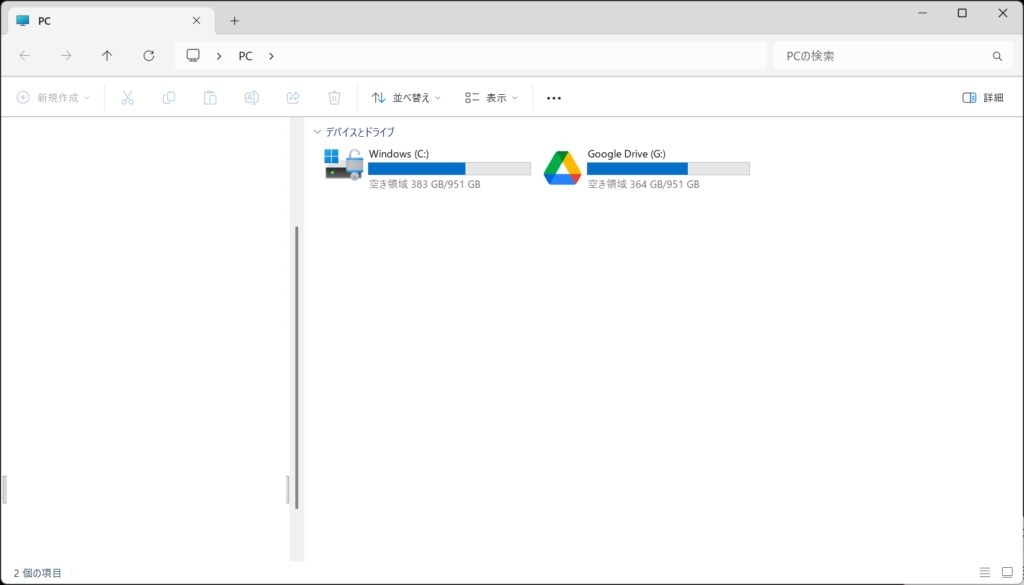The image size is (1024, 585).
Task: Open the 新規作成 new item menu
Action: pyautogui.click(x=53, y=98)
